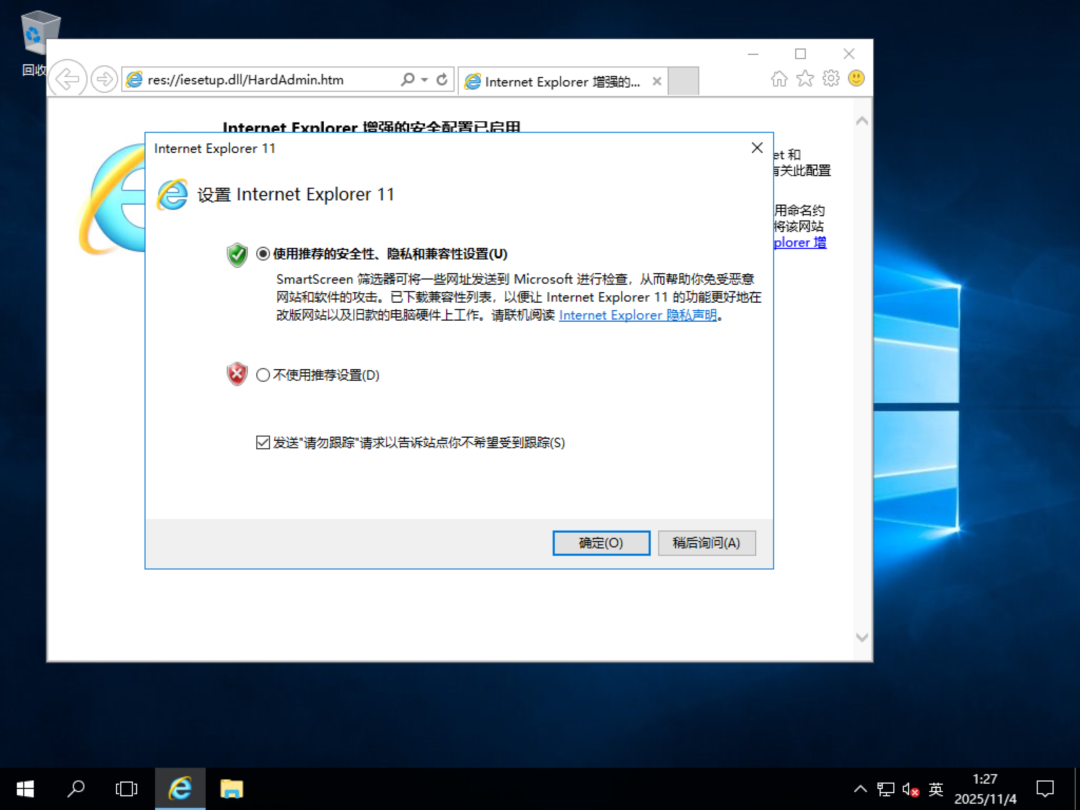Close the Internet Explorer 11 setup dialog
Screen dimensions: 1080x810
(757, 148)
